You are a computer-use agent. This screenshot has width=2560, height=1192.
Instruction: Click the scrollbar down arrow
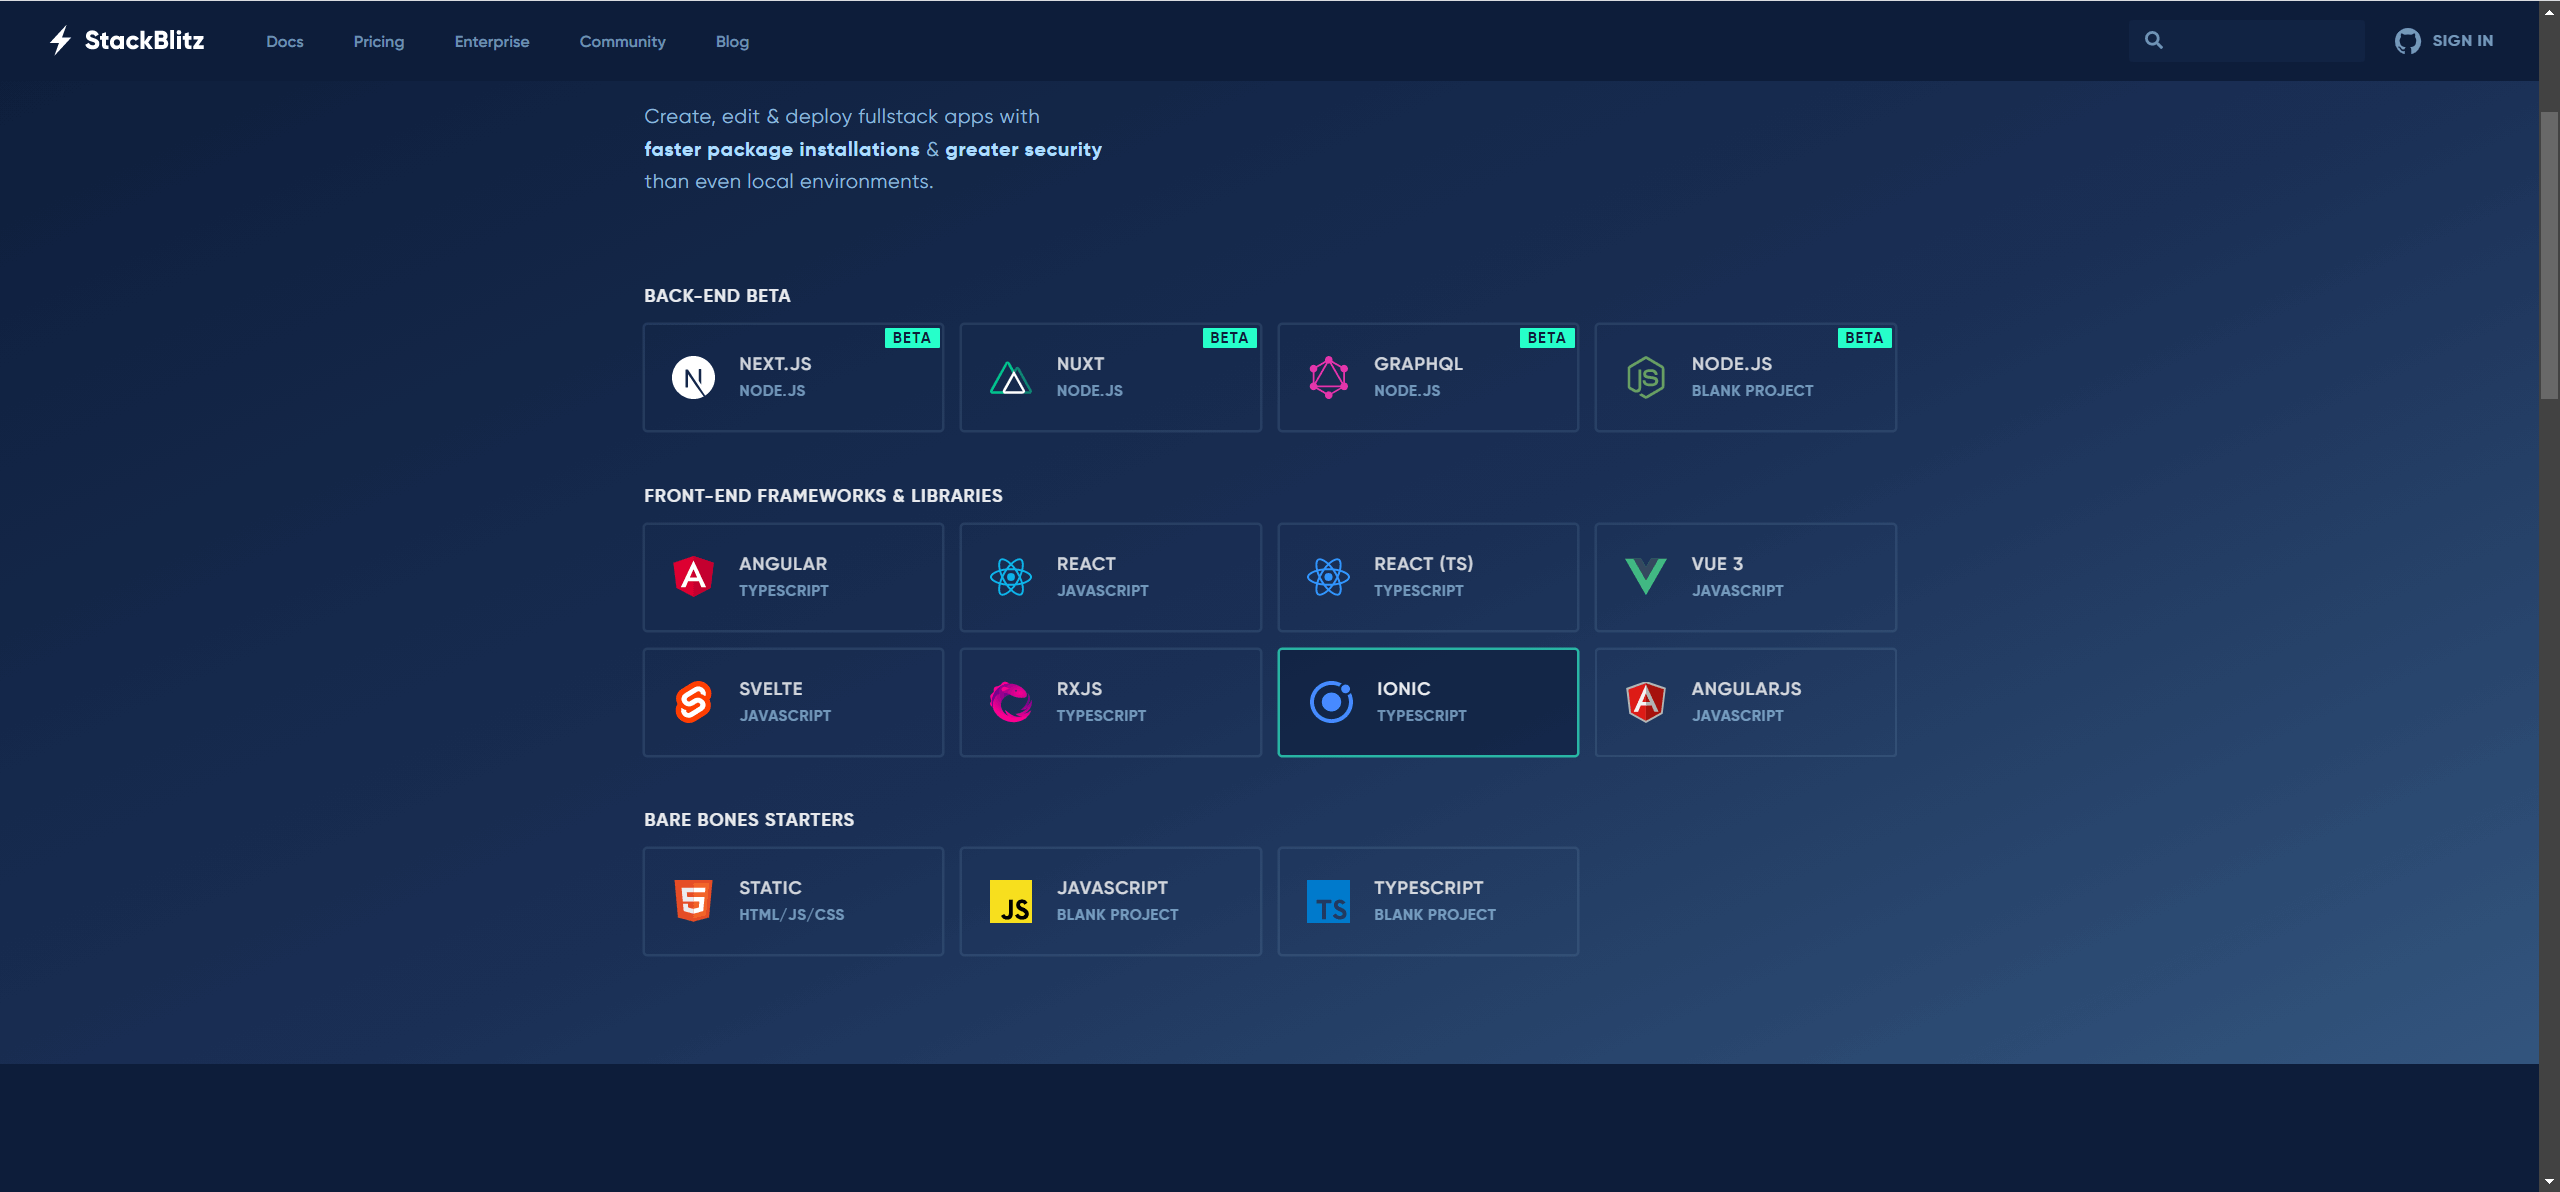[2549, 1182]
